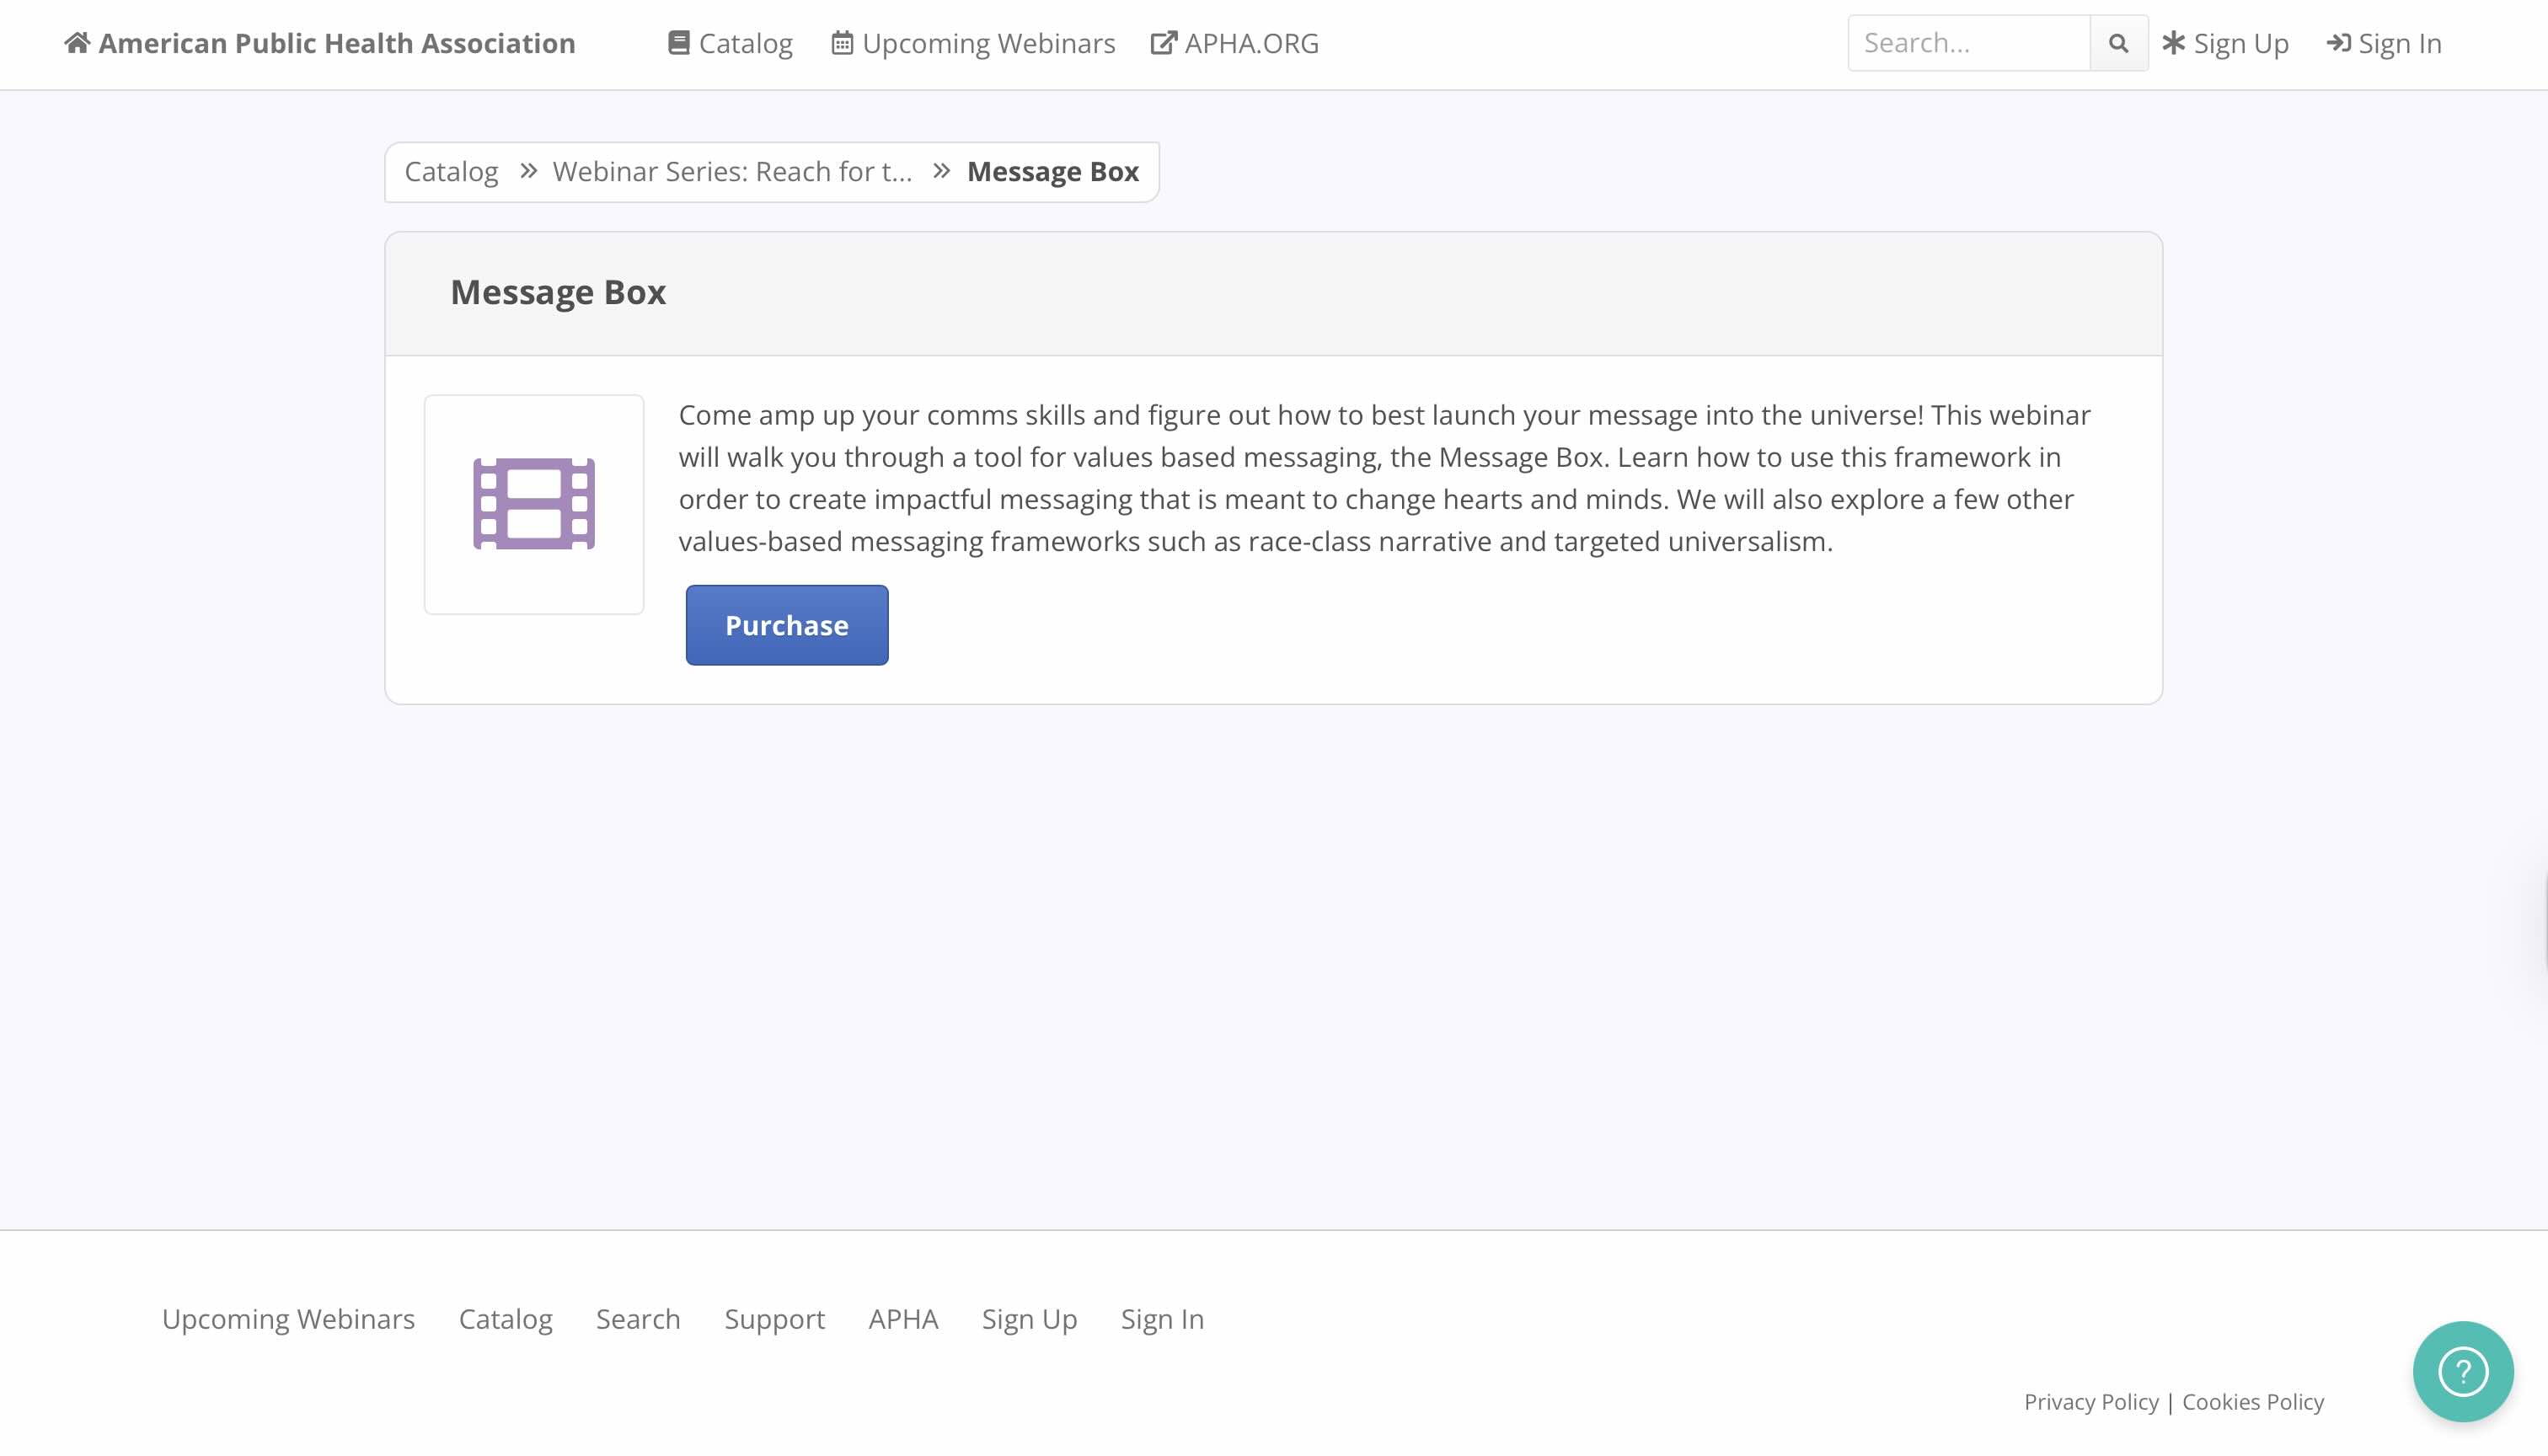Image resolution: width=2548 pixels, height=1456 pixels.
Task: Open Cookies Policy link
Action: [x=2253, y=1402]
